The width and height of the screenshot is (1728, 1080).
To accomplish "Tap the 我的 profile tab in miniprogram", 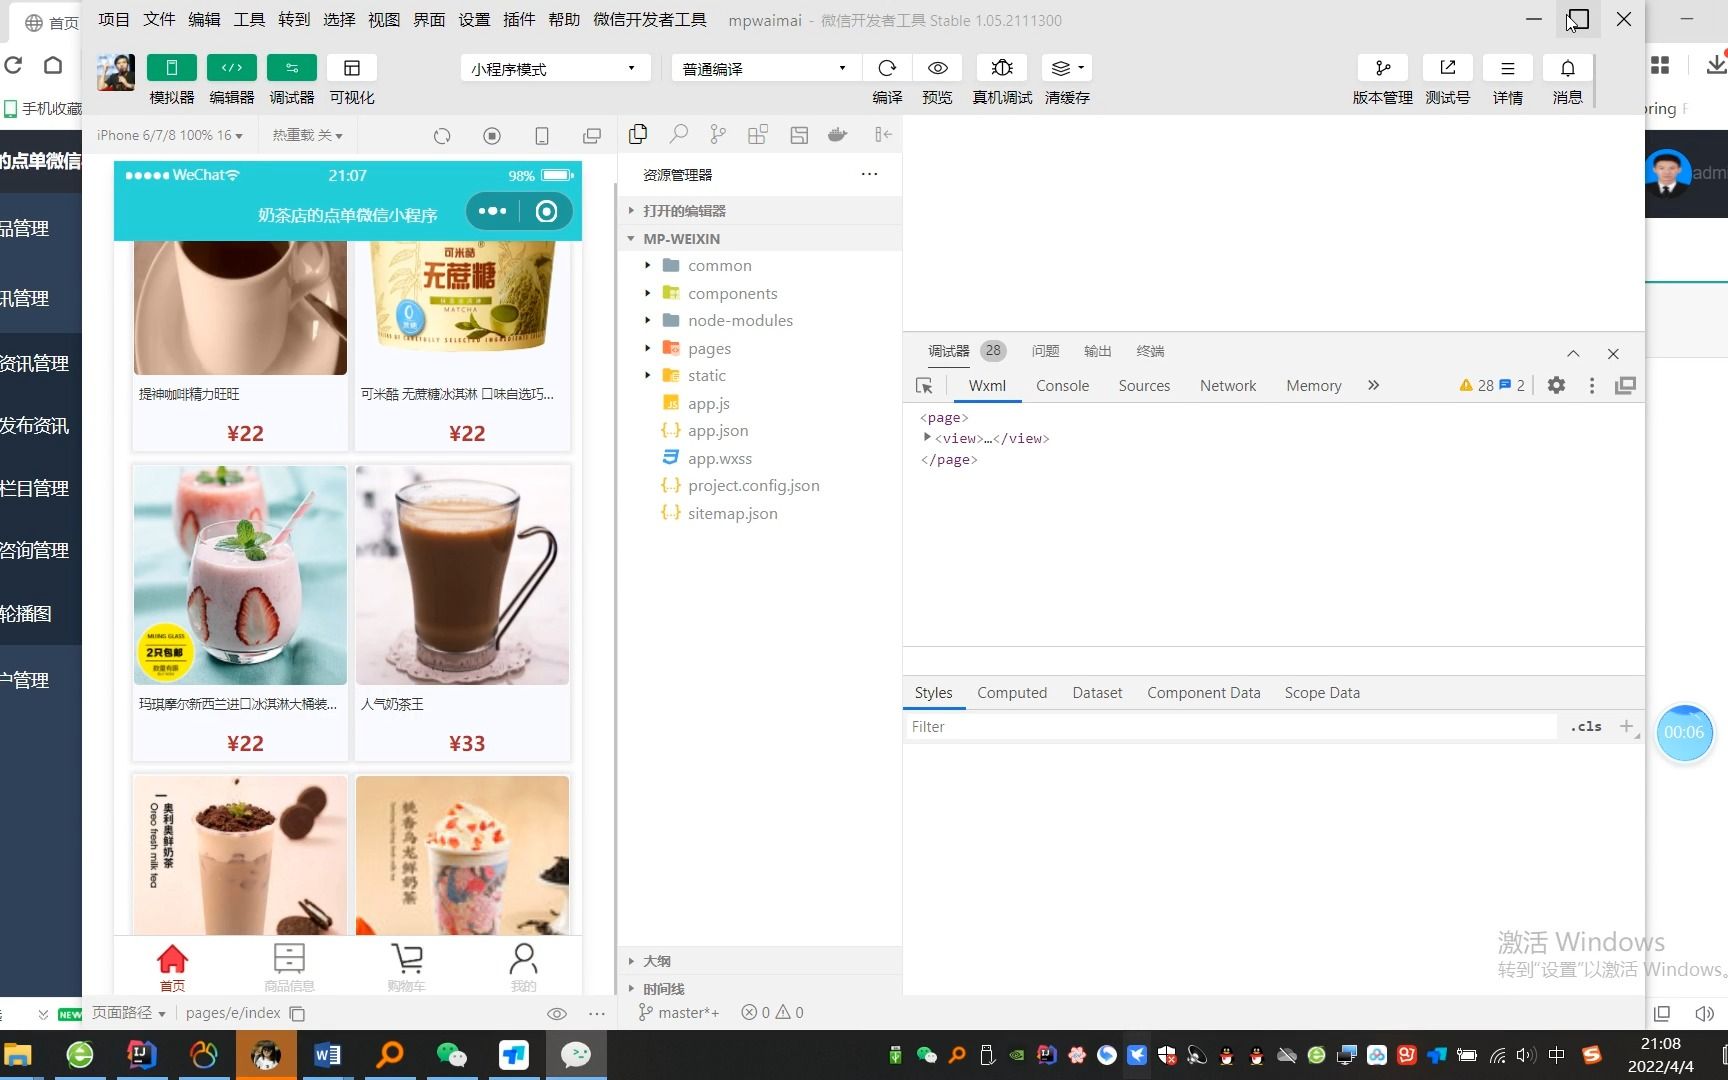I will 523,967.
